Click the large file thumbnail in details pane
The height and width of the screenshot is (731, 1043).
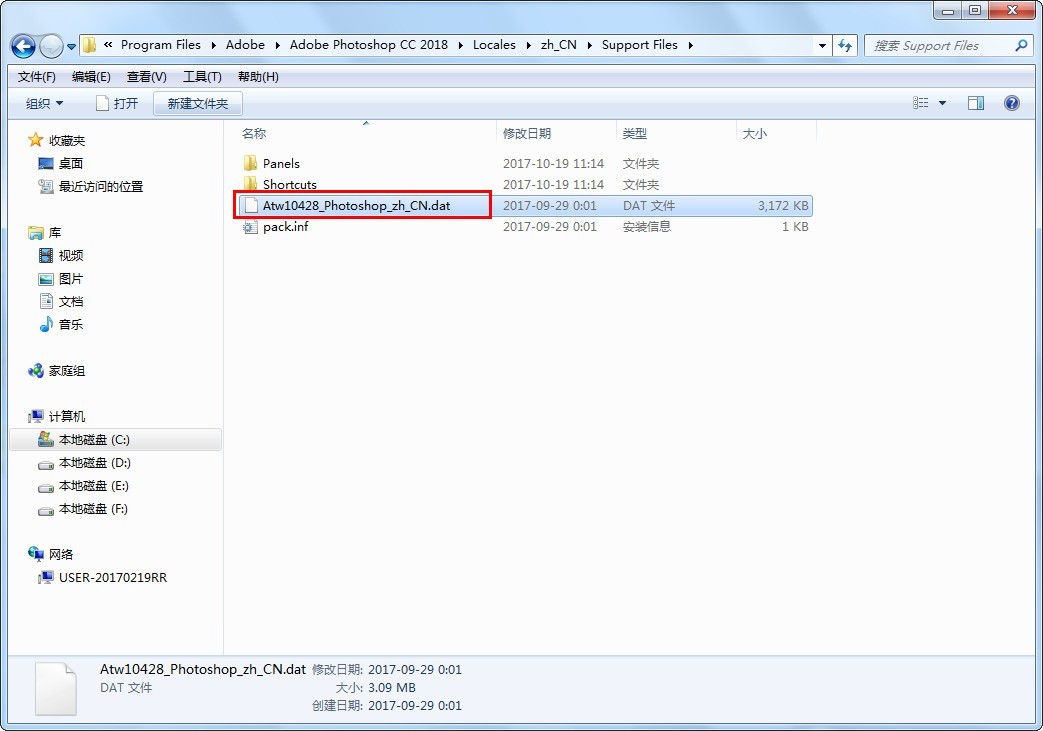tap(56, 689)
